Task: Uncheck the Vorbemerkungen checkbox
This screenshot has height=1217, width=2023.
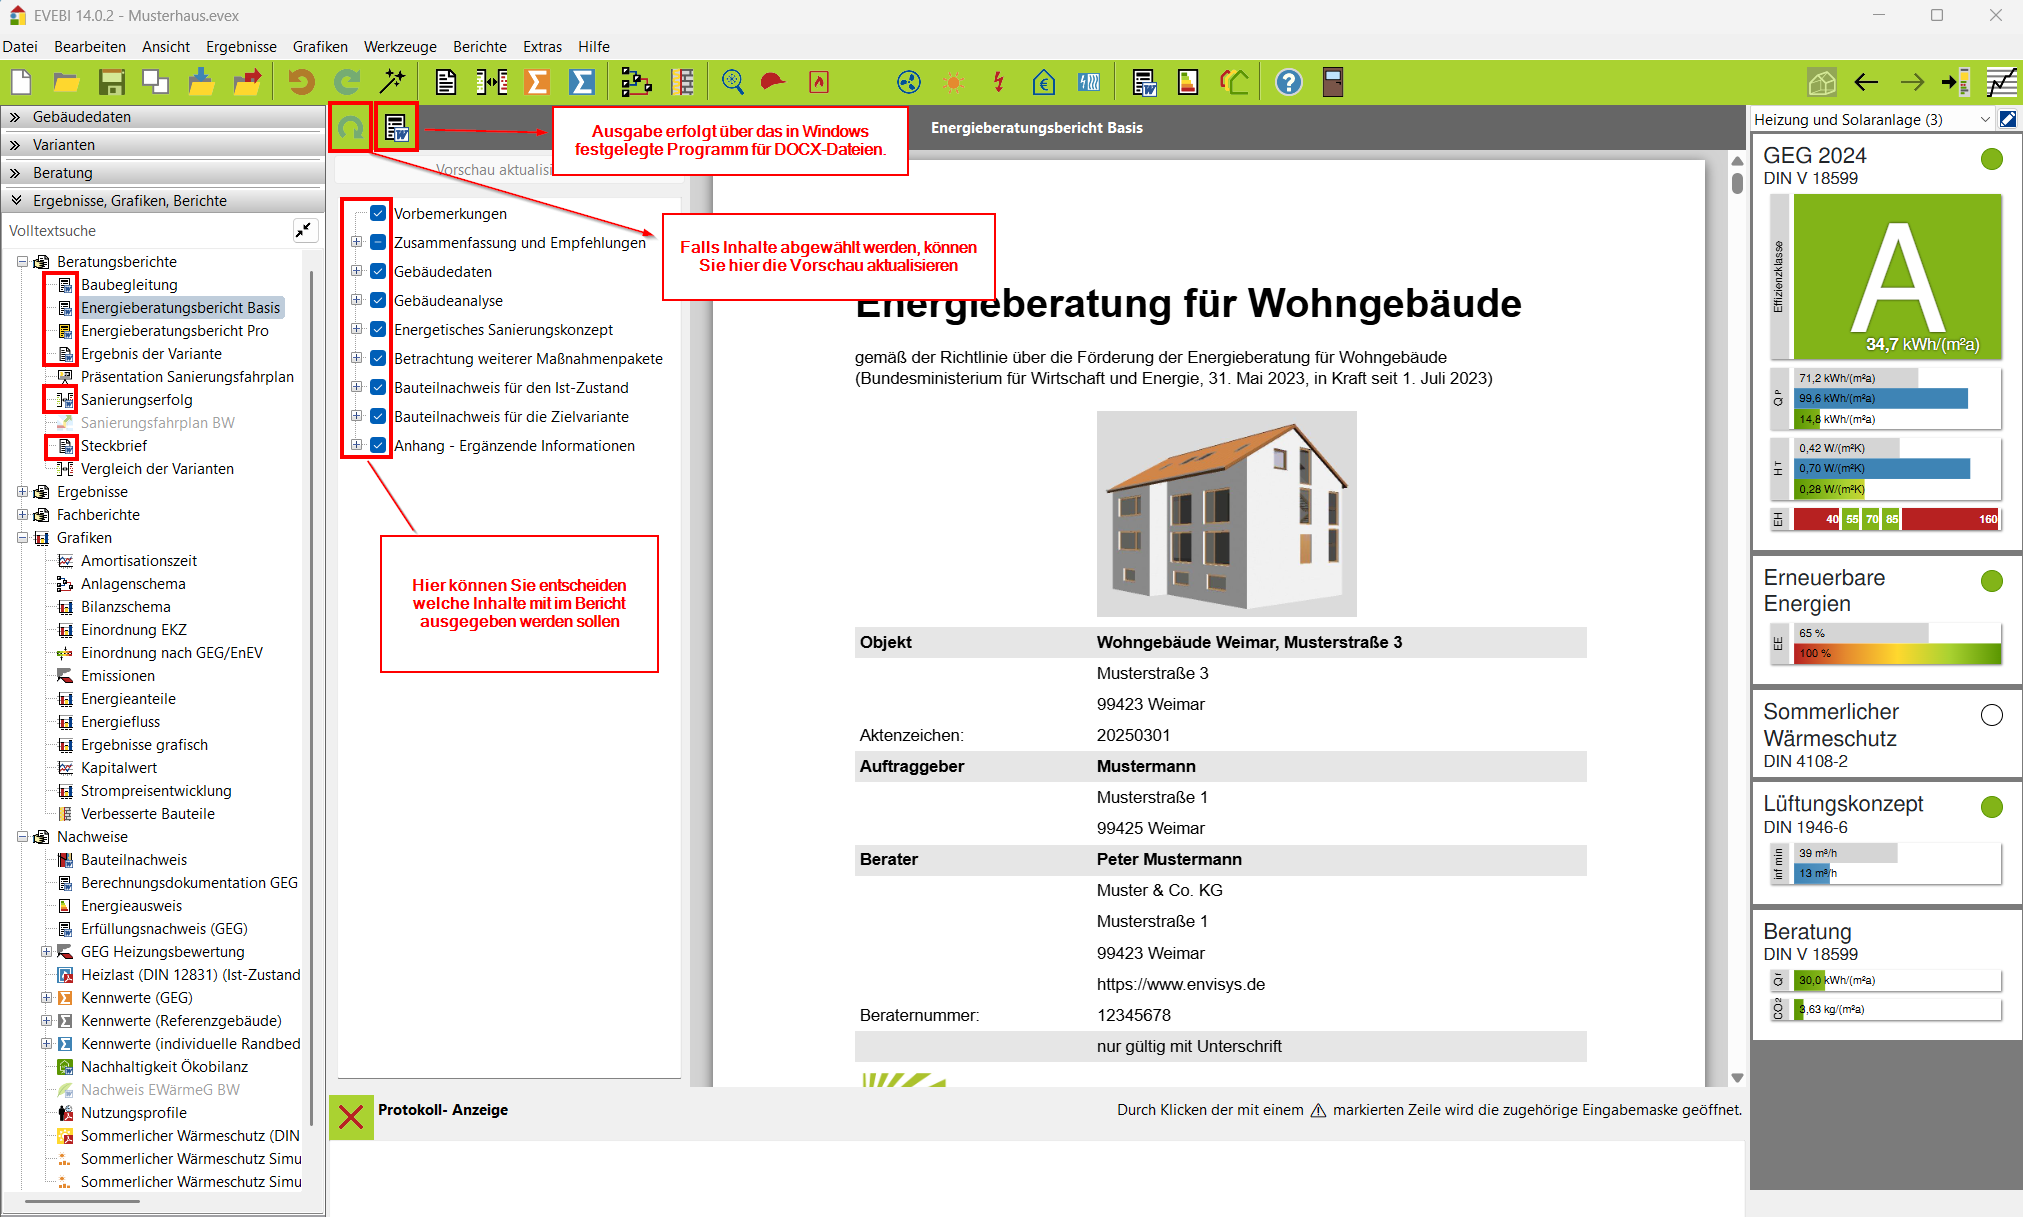Action: click(378, 213)
